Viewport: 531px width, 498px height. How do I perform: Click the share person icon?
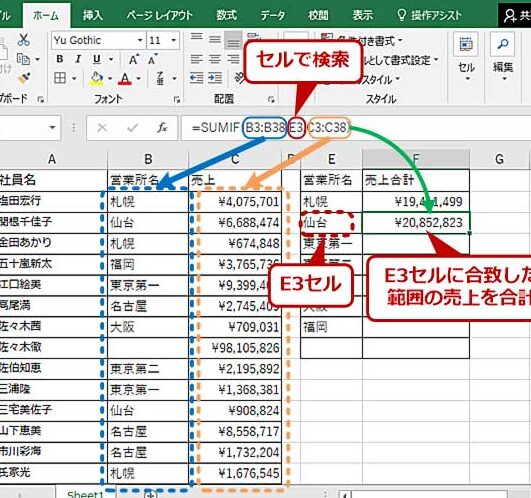(x=509, y=16)
